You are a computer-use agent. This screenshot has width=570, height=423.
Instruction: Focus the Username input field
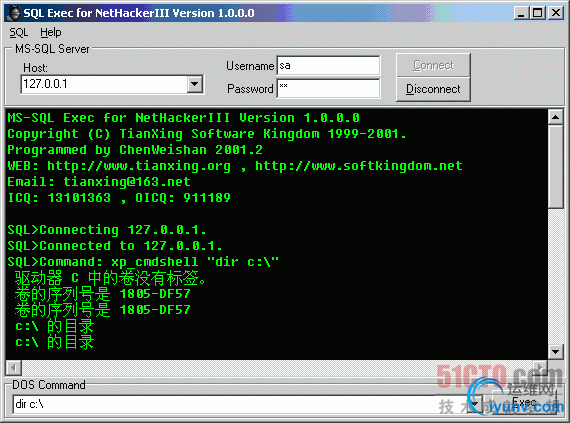coord(328,65)
